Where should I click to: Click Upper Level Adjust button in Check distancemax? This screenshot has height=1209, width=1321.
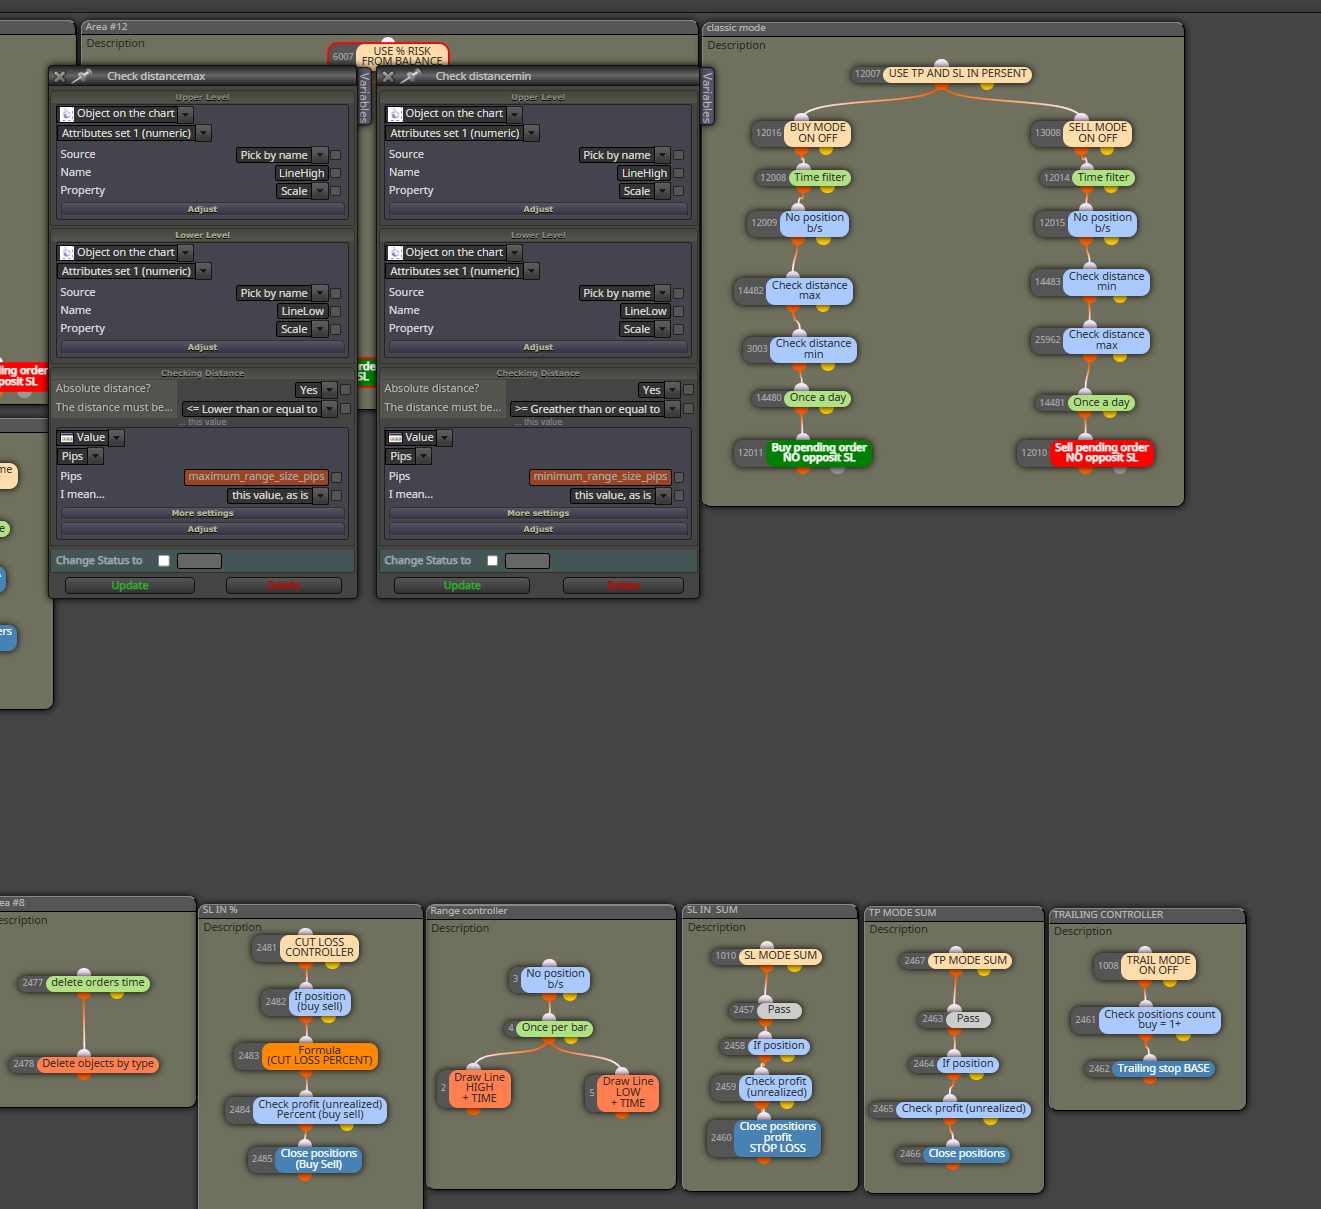[203, 209]
